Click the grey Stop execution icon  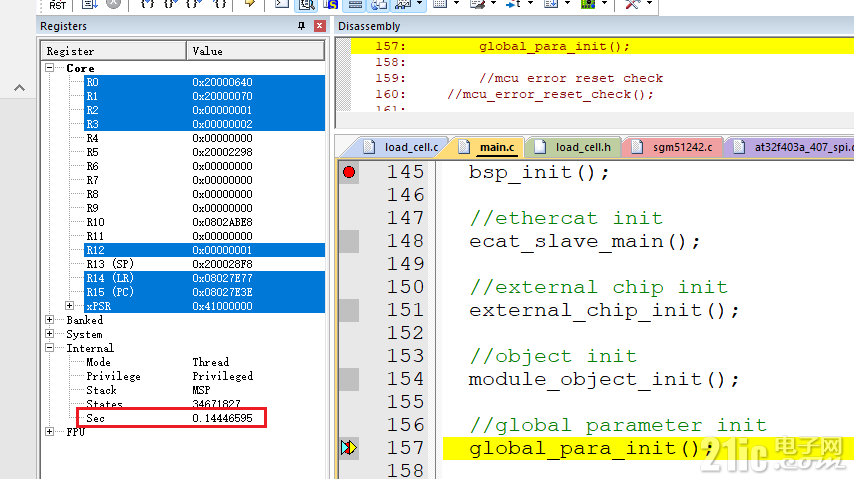point(113,3)
